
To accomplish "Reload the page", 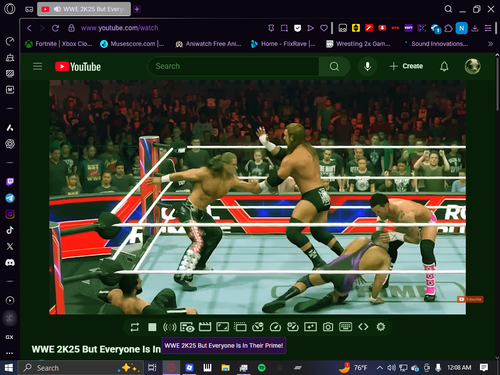I will (x=55, y=28).
